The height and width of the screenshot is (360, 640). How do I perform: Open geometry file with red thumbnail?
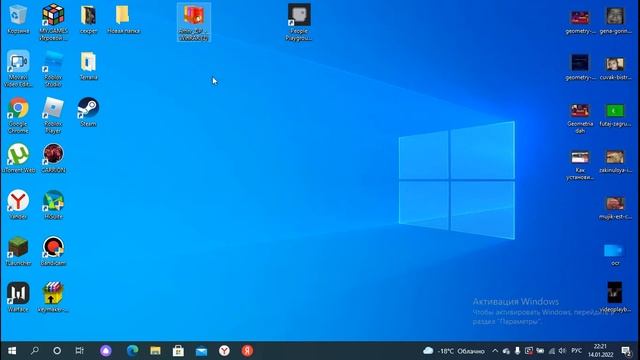point(580,22)
